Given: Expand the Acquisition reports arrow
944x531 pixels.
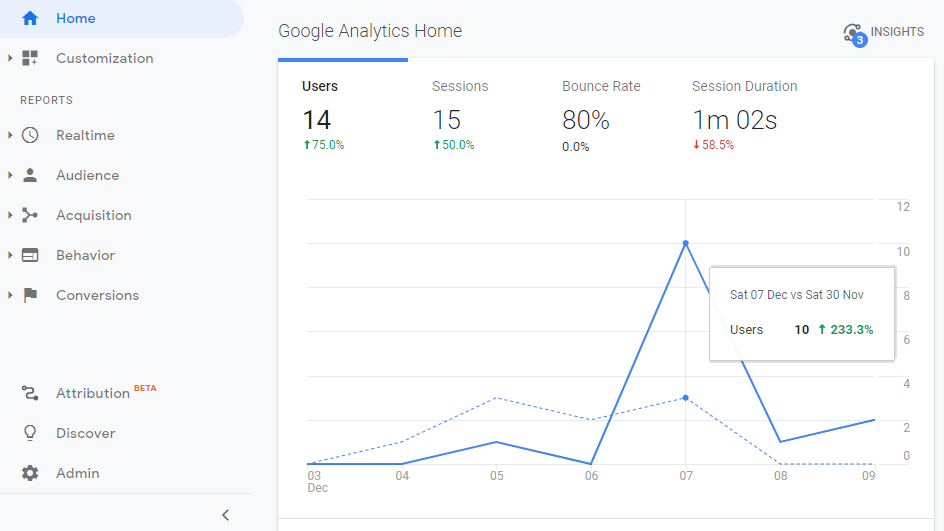Looking at the screenshot, I should coord(10,215).
